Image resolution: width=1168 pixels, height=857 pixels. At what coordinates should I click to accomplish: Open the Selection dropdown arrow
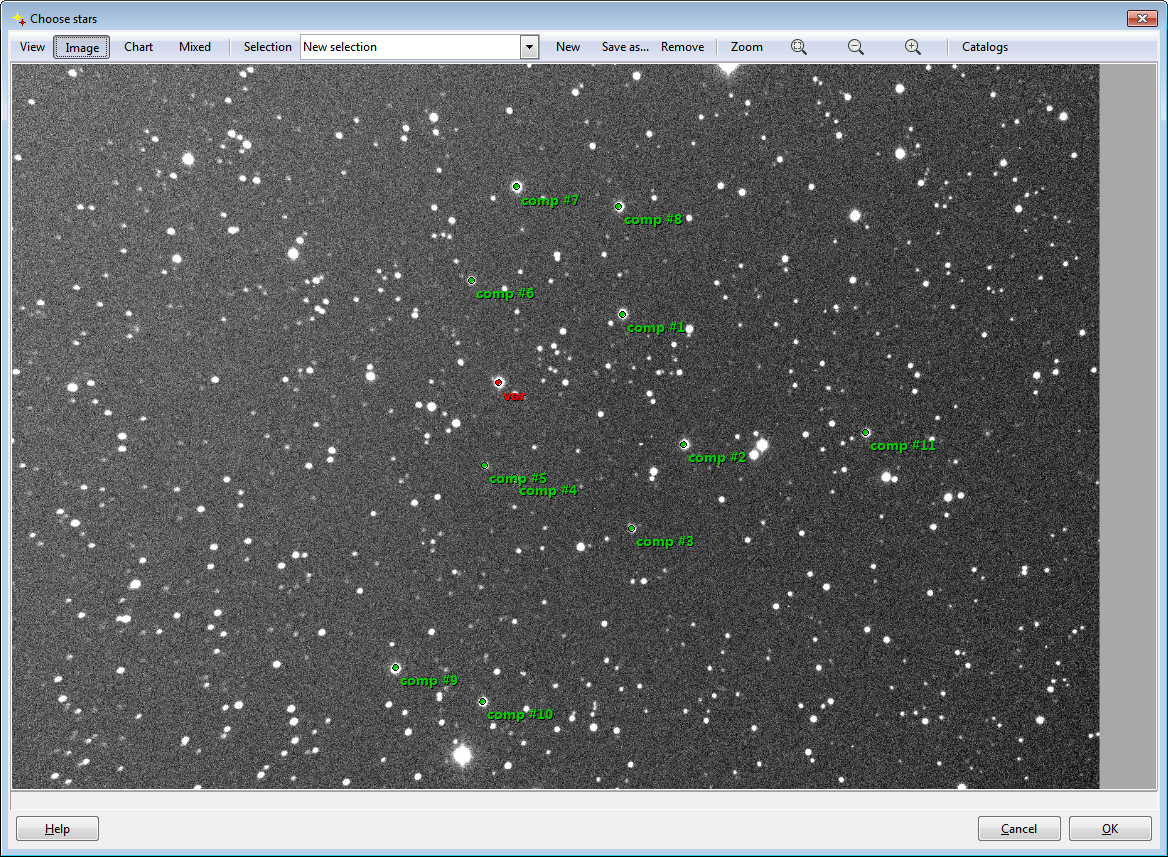click(x=529, y=47)
